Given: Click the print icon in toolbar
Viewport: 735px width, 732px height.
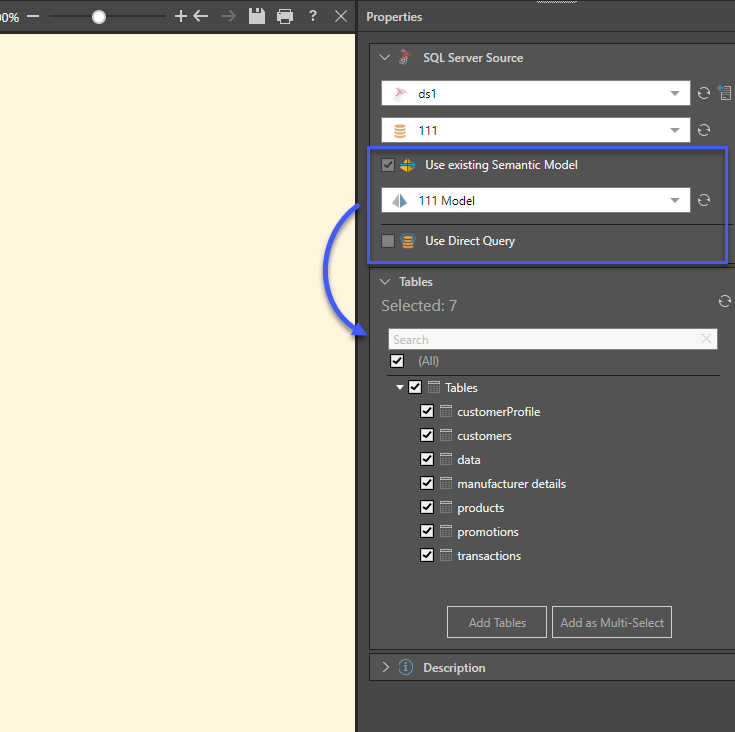Looking at the screenshot, I should coord(285,16).
